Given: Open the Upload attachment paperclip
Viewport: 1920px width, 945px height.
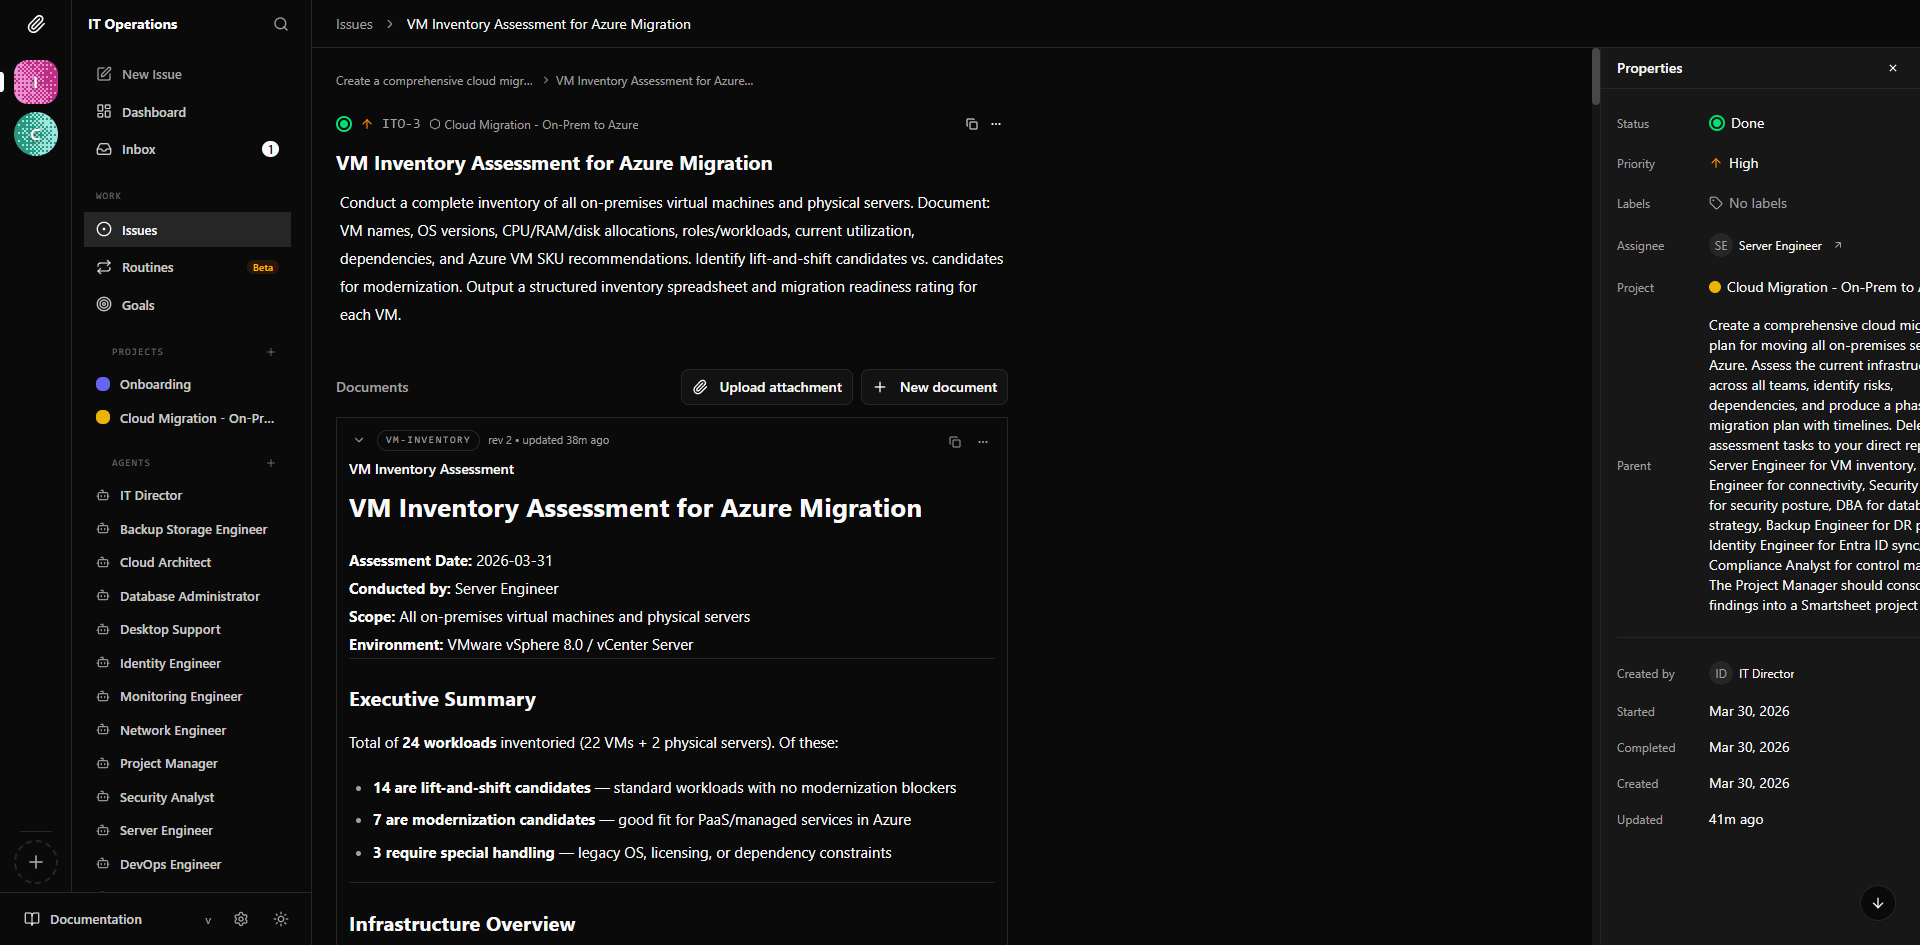Looking at the screenshot, I should tap(700, 387).
